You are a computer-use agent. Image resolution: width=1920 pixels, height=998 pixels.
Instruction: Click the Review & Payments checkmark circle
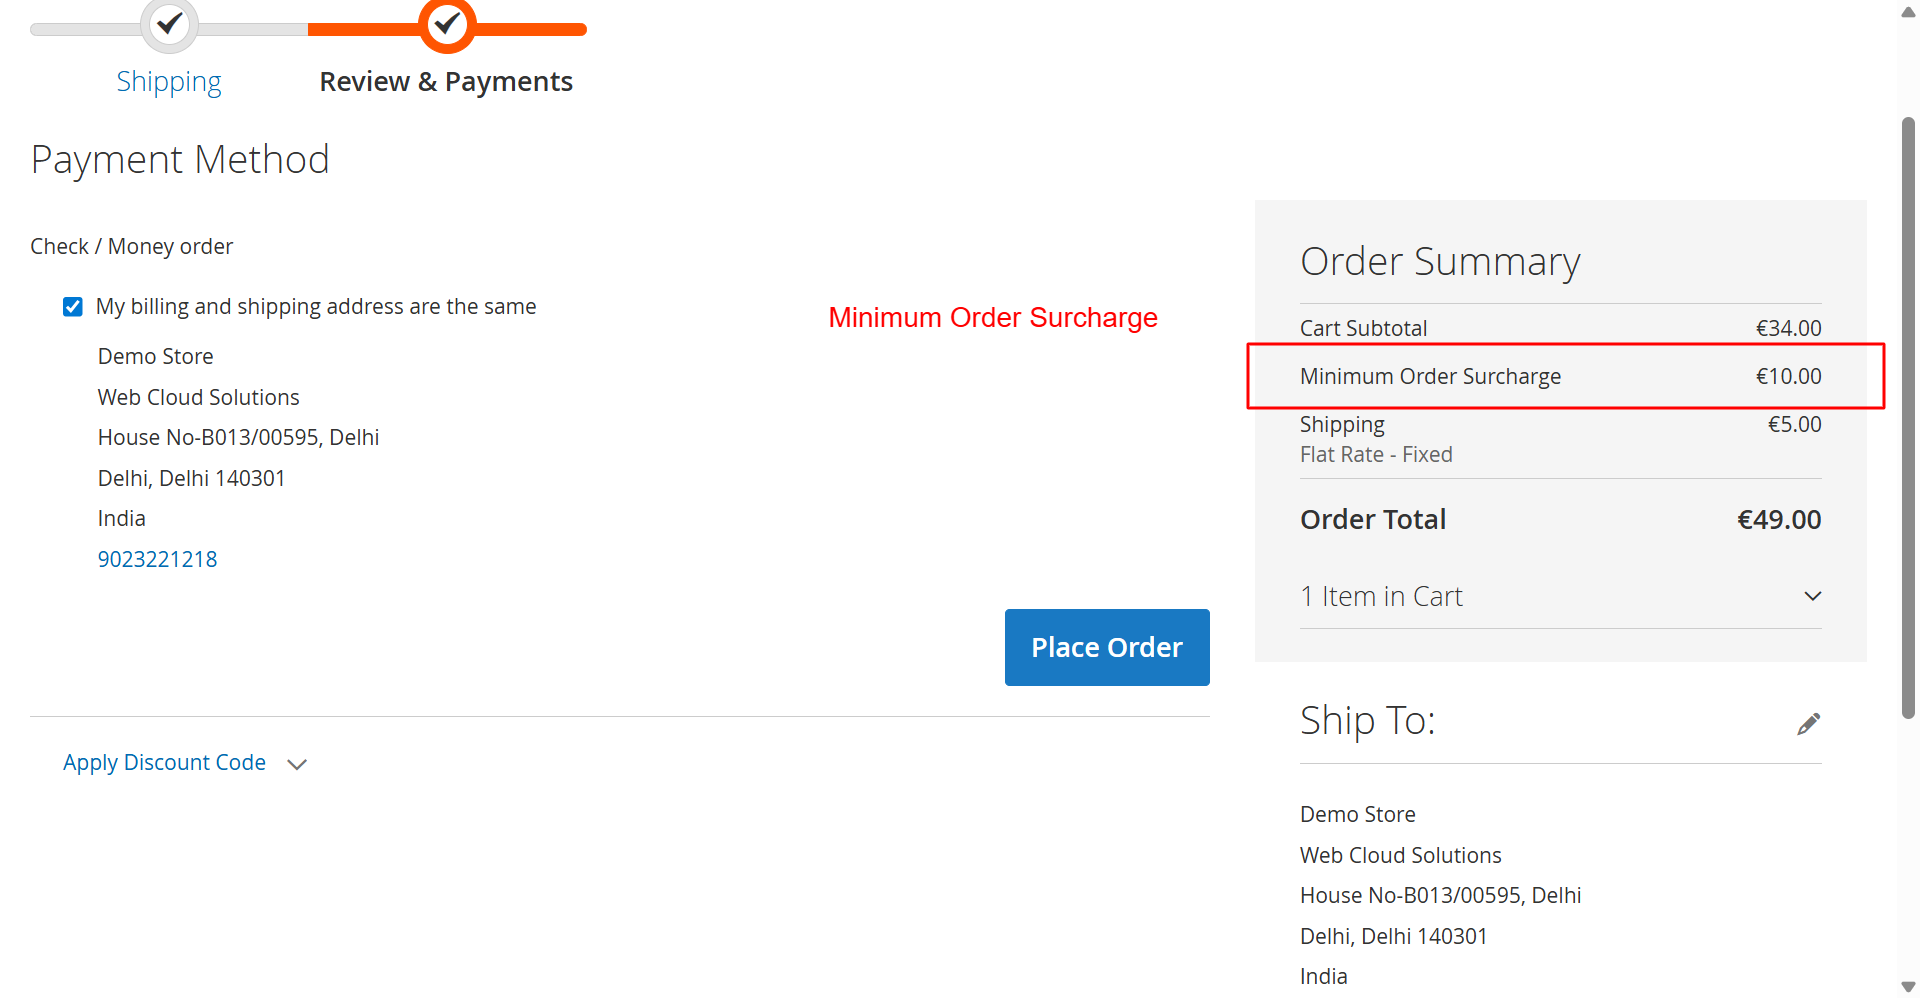[447, 23]
